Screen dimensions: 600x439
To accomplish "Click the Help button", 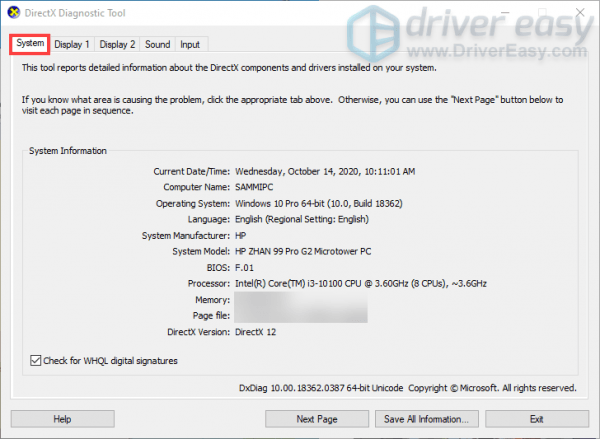I will (x=62, y=419).
